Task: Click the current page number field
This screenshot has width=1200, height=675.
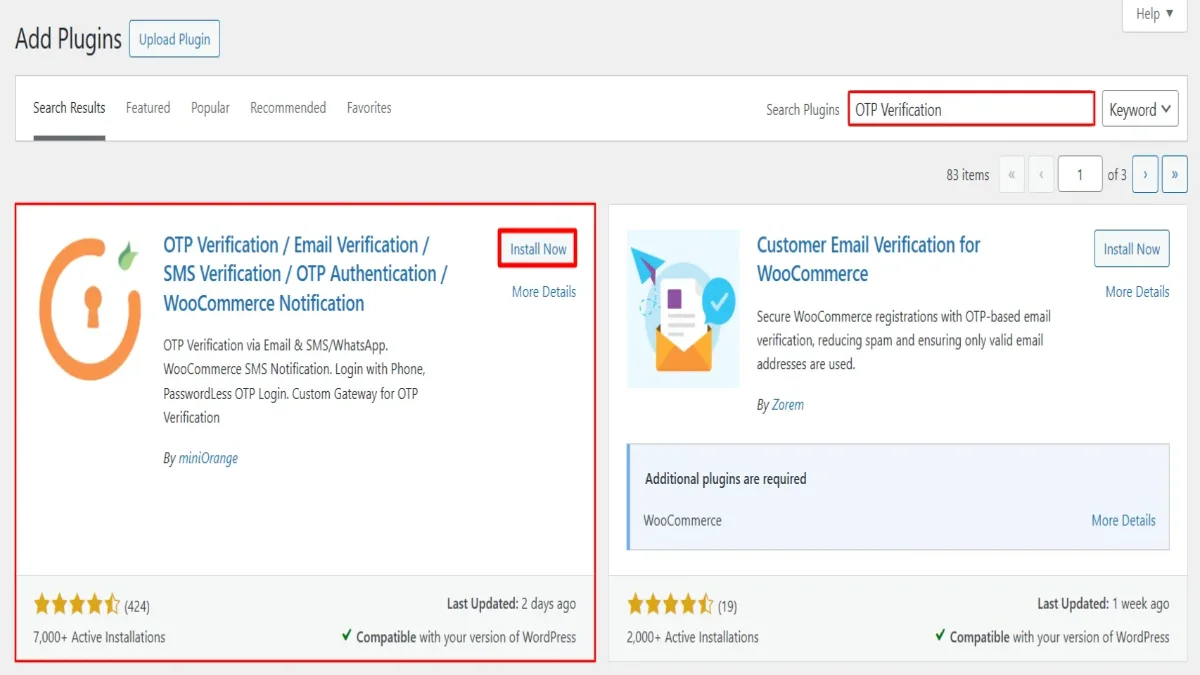Action: tap(1080, 174)
